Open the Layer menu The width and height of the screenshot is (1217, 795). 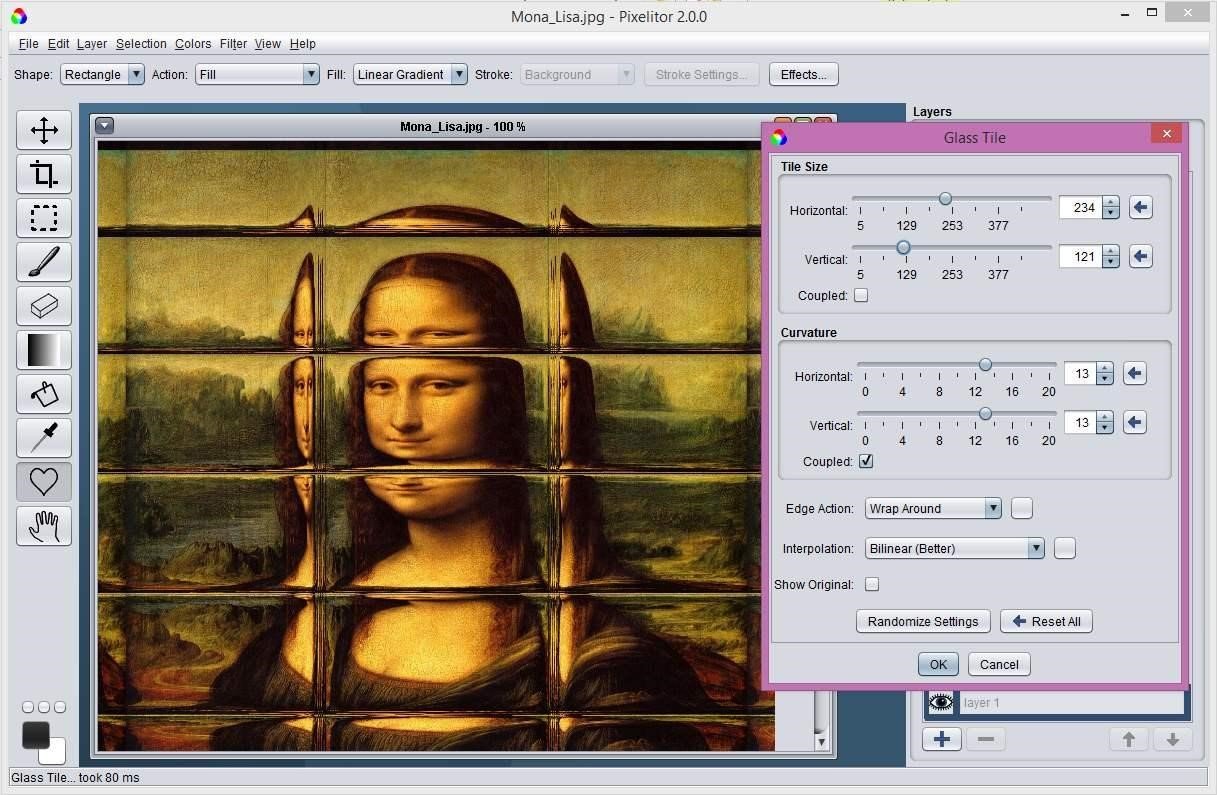pos(91,43)
